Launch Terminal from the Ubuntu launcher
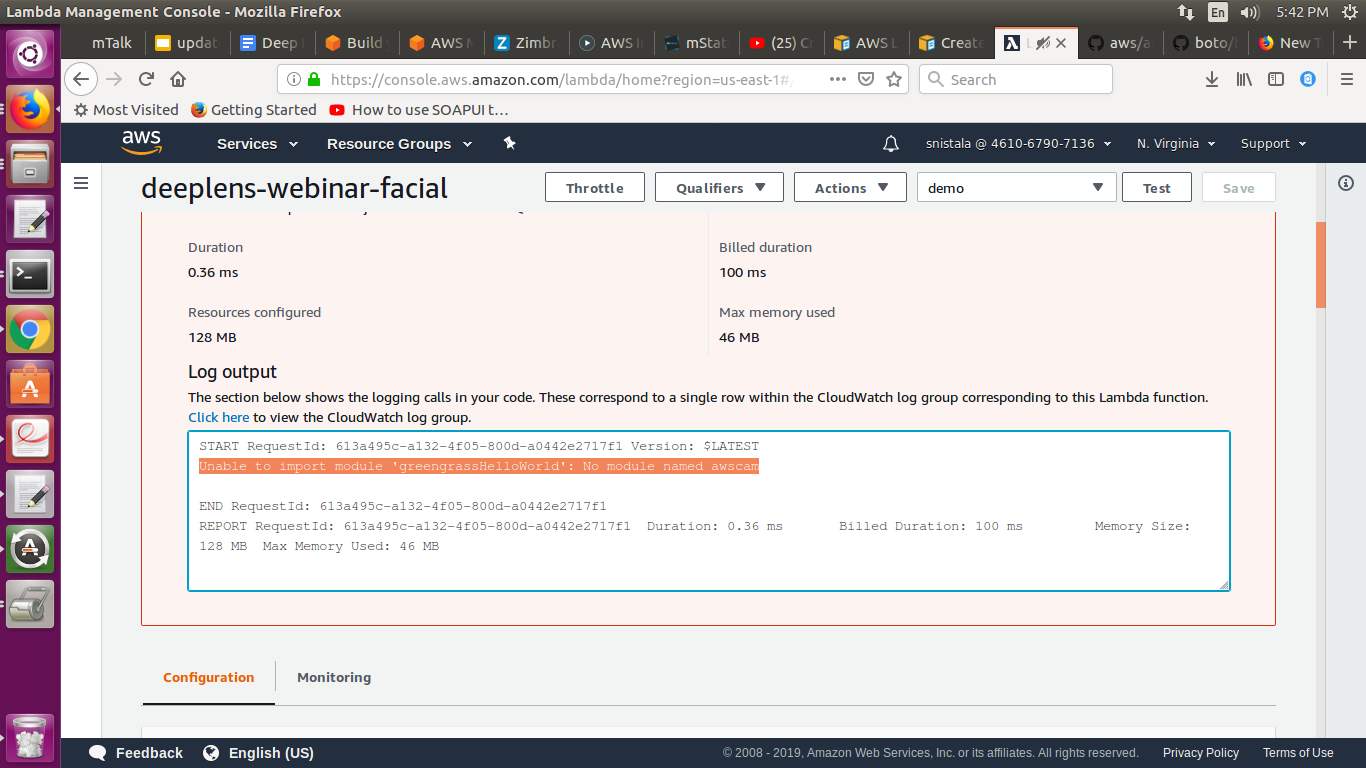Viewport: 1366px width, 768px height. click(x=30, y=275)
